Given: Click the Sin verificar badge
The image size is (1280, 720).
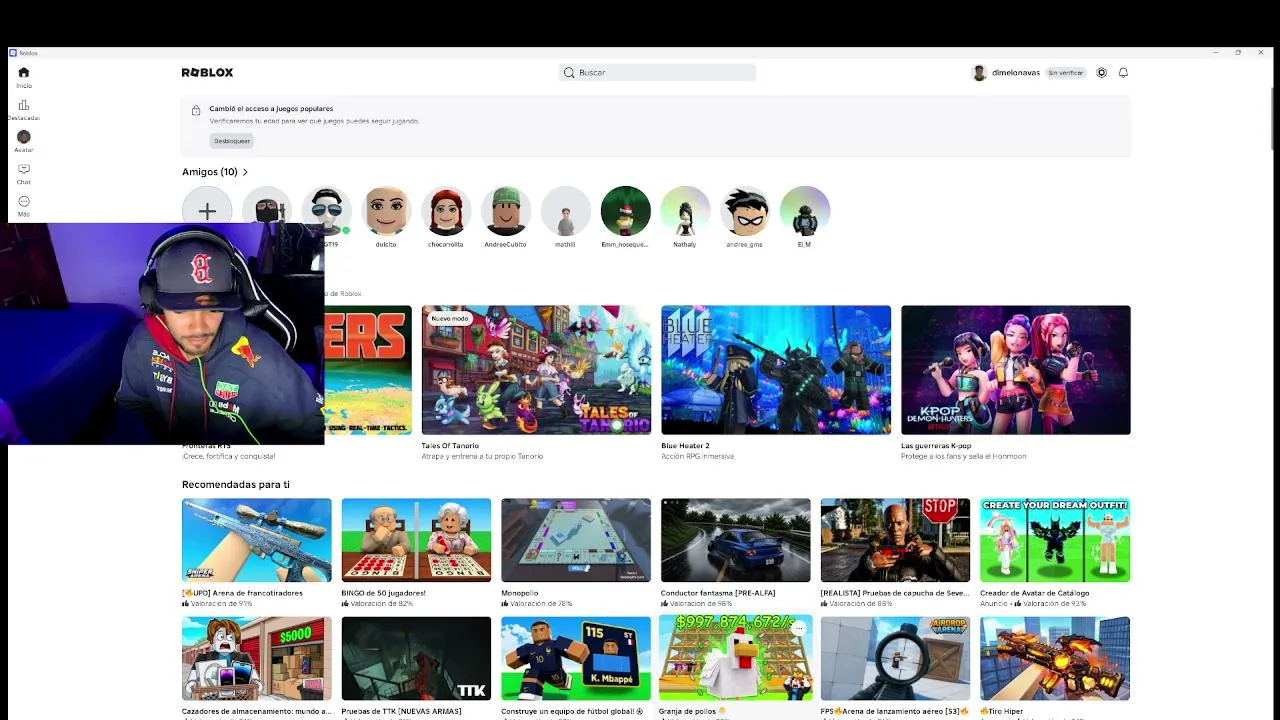Looking at the screenshot, I should (x=1065, y=73).
